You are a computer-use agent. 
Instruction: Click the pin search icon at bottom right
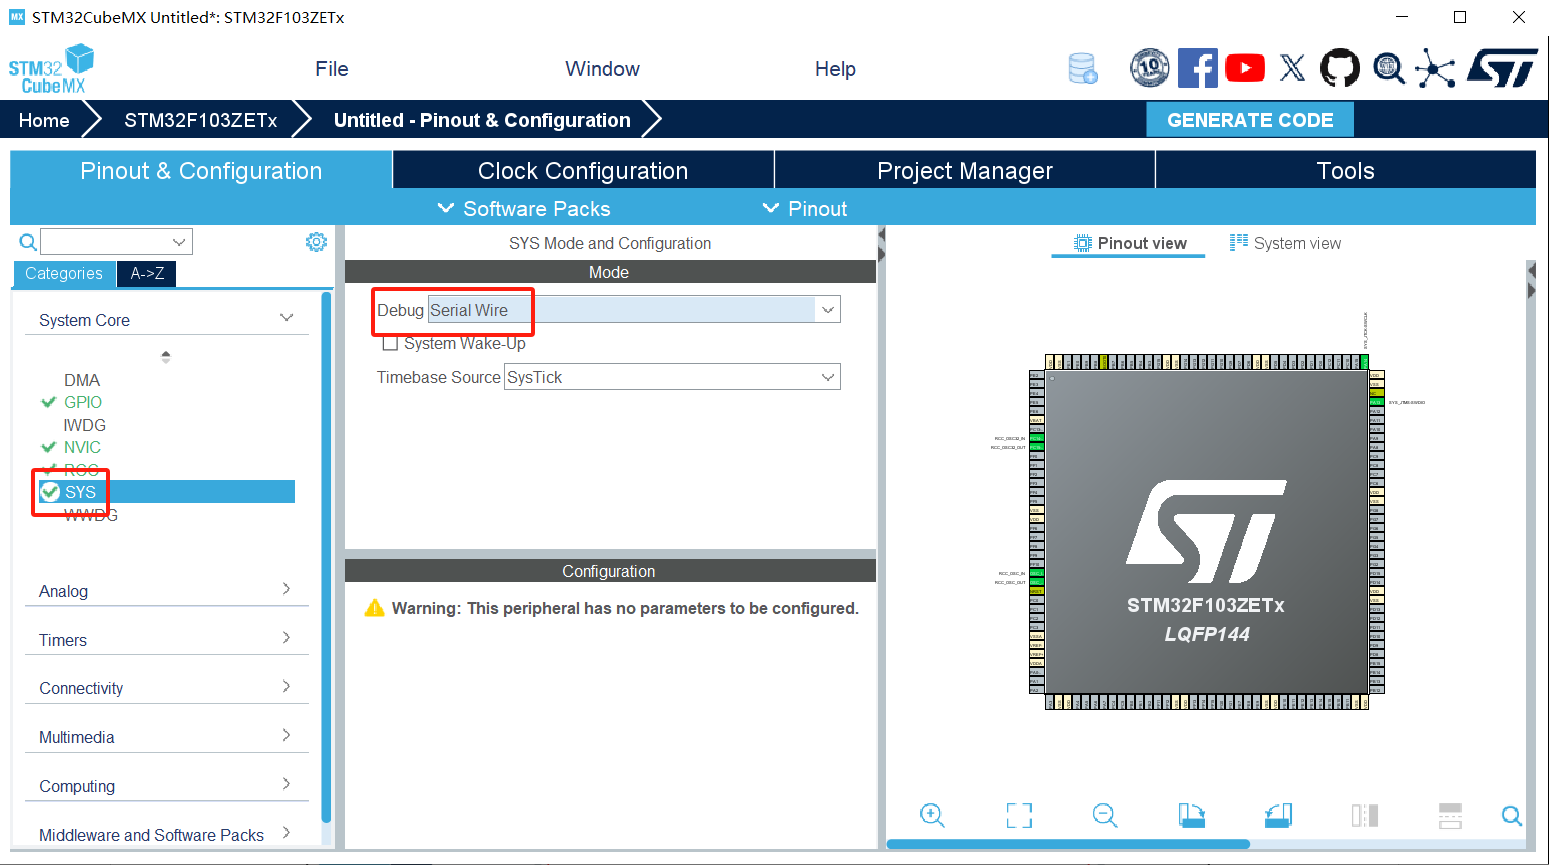(x=1512, y=816)
